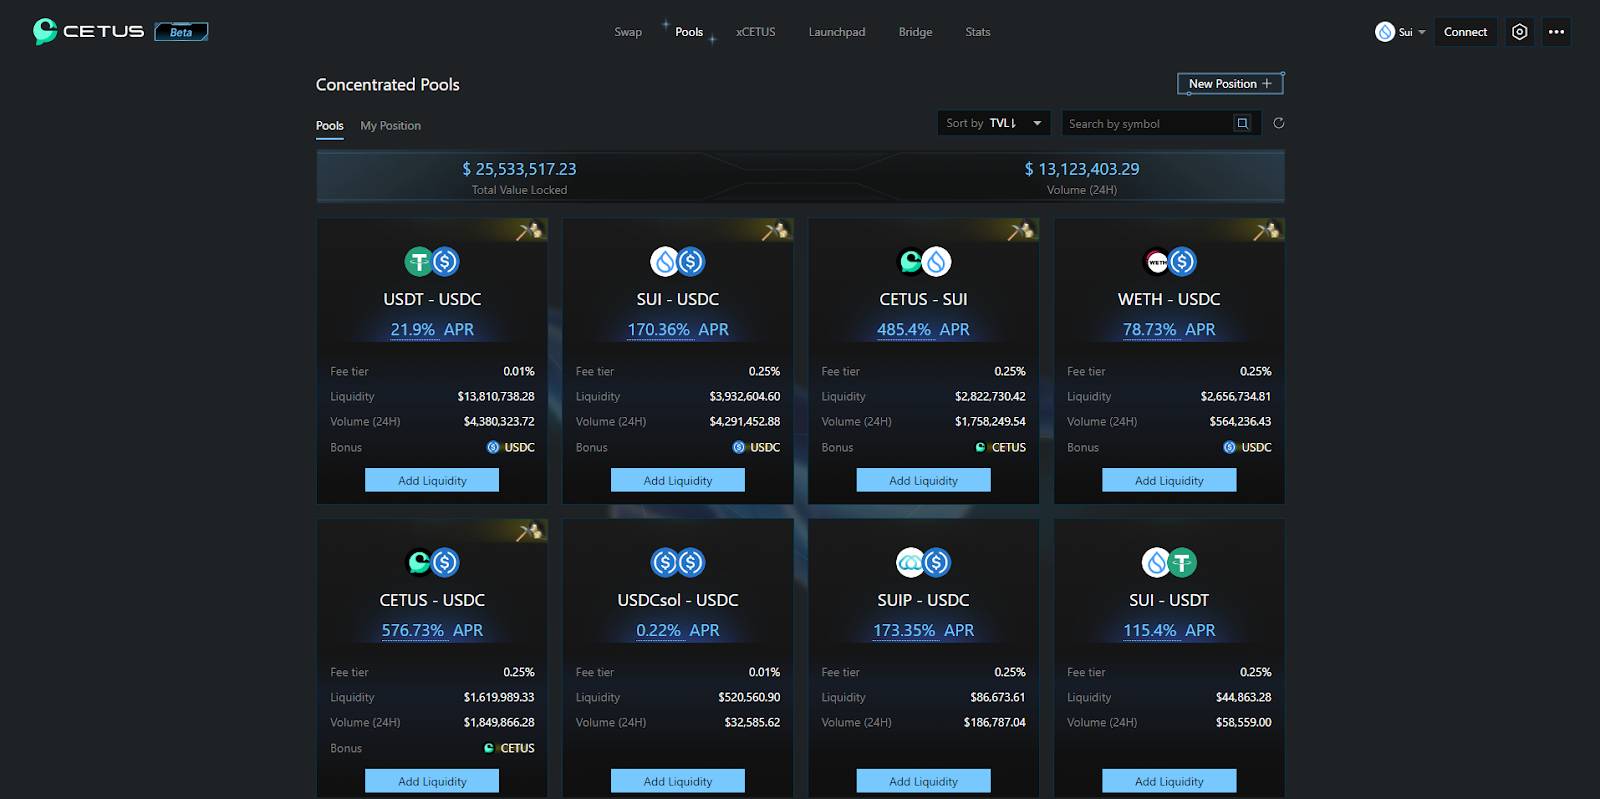Click the 115.4% APR link

[x=1169, y=630]
